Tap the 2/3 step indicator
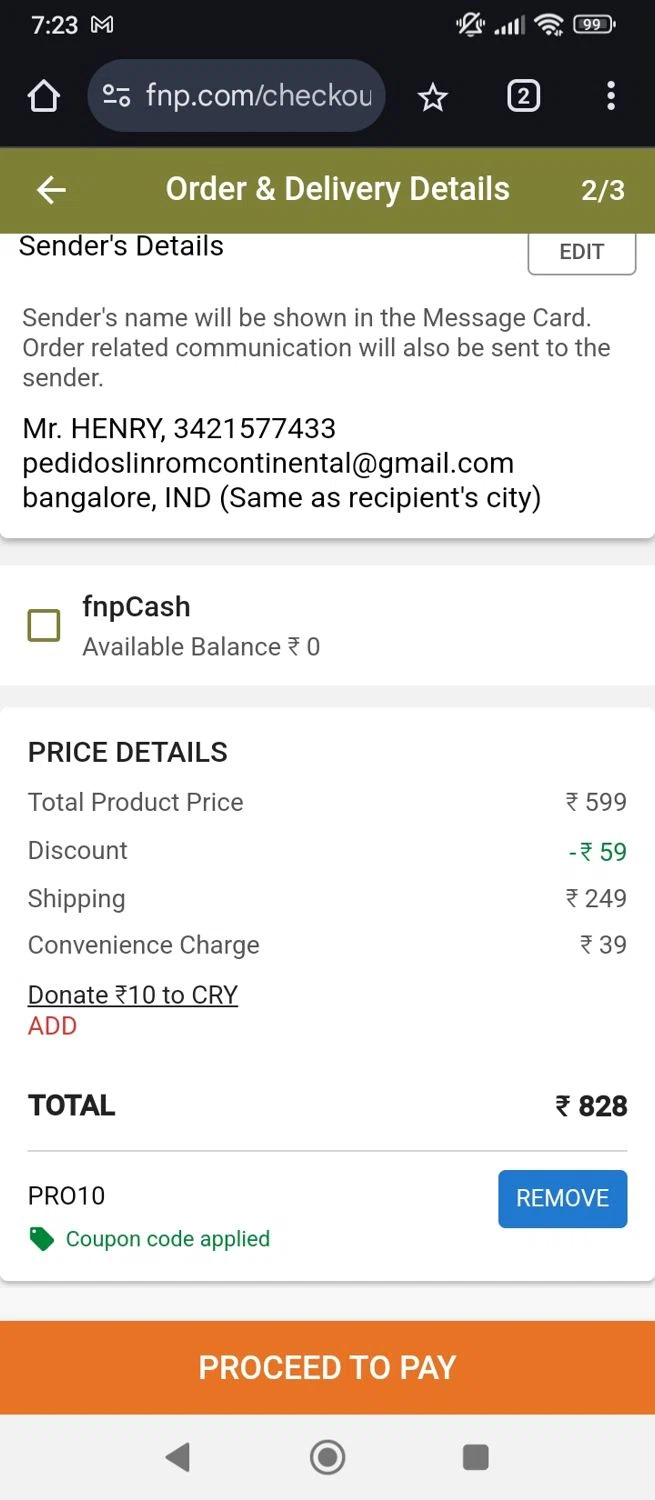Viewport: 655px width, 1500px height. 603,190
